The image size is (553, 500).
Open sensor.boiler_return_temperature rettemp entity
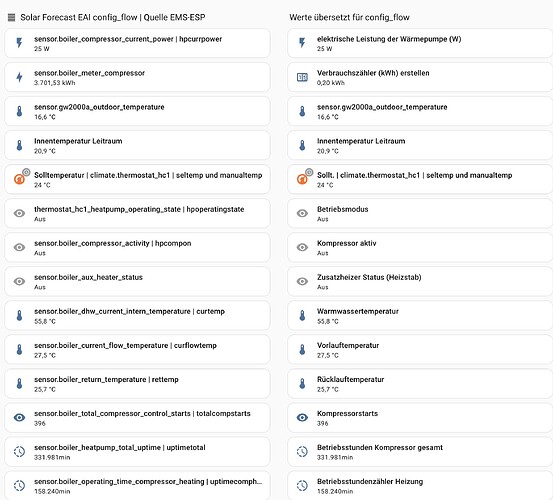click(137, 384)
